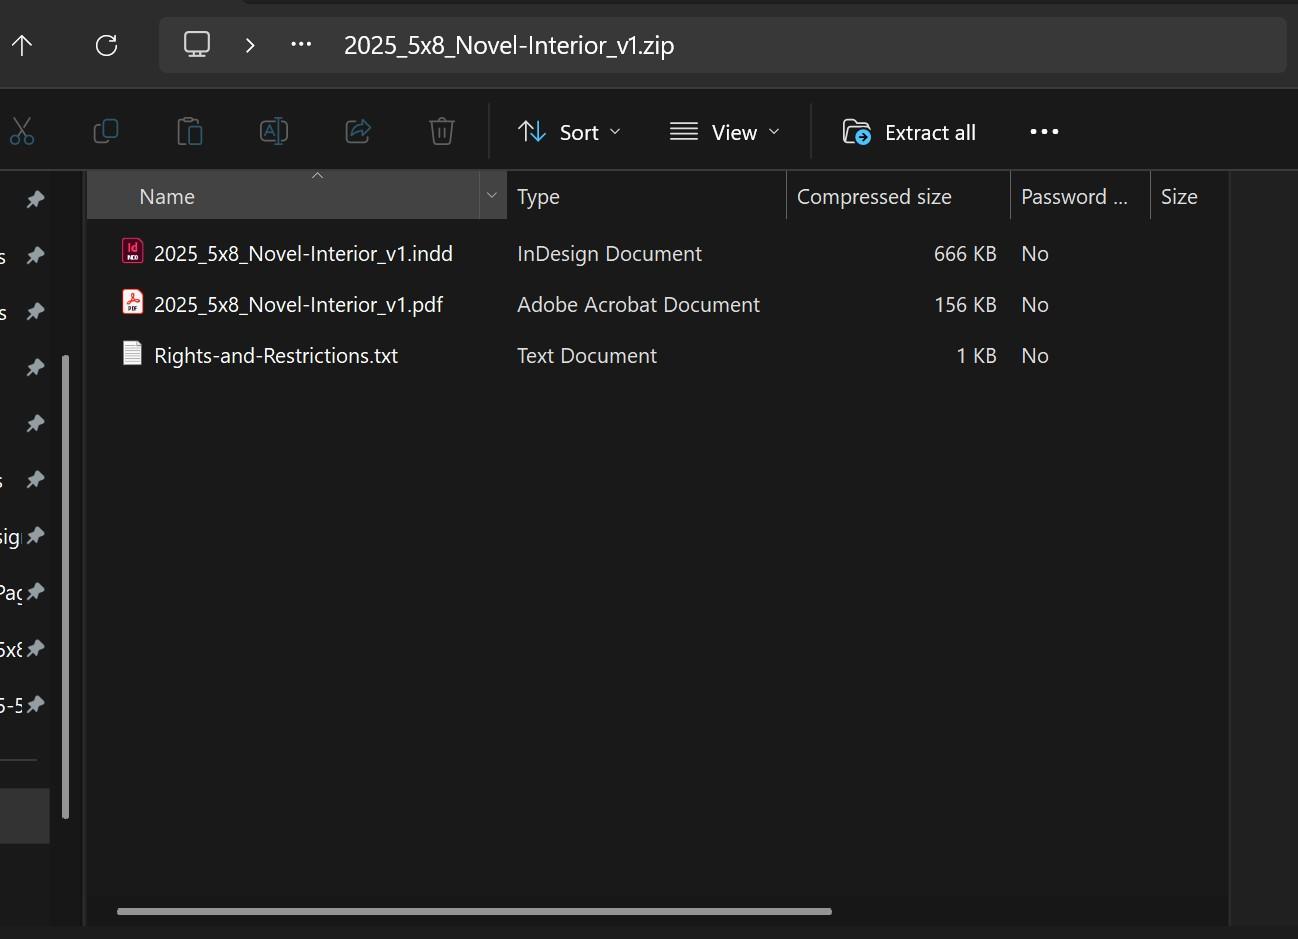Expand the breadcrumb path chevron

(250, 45)
